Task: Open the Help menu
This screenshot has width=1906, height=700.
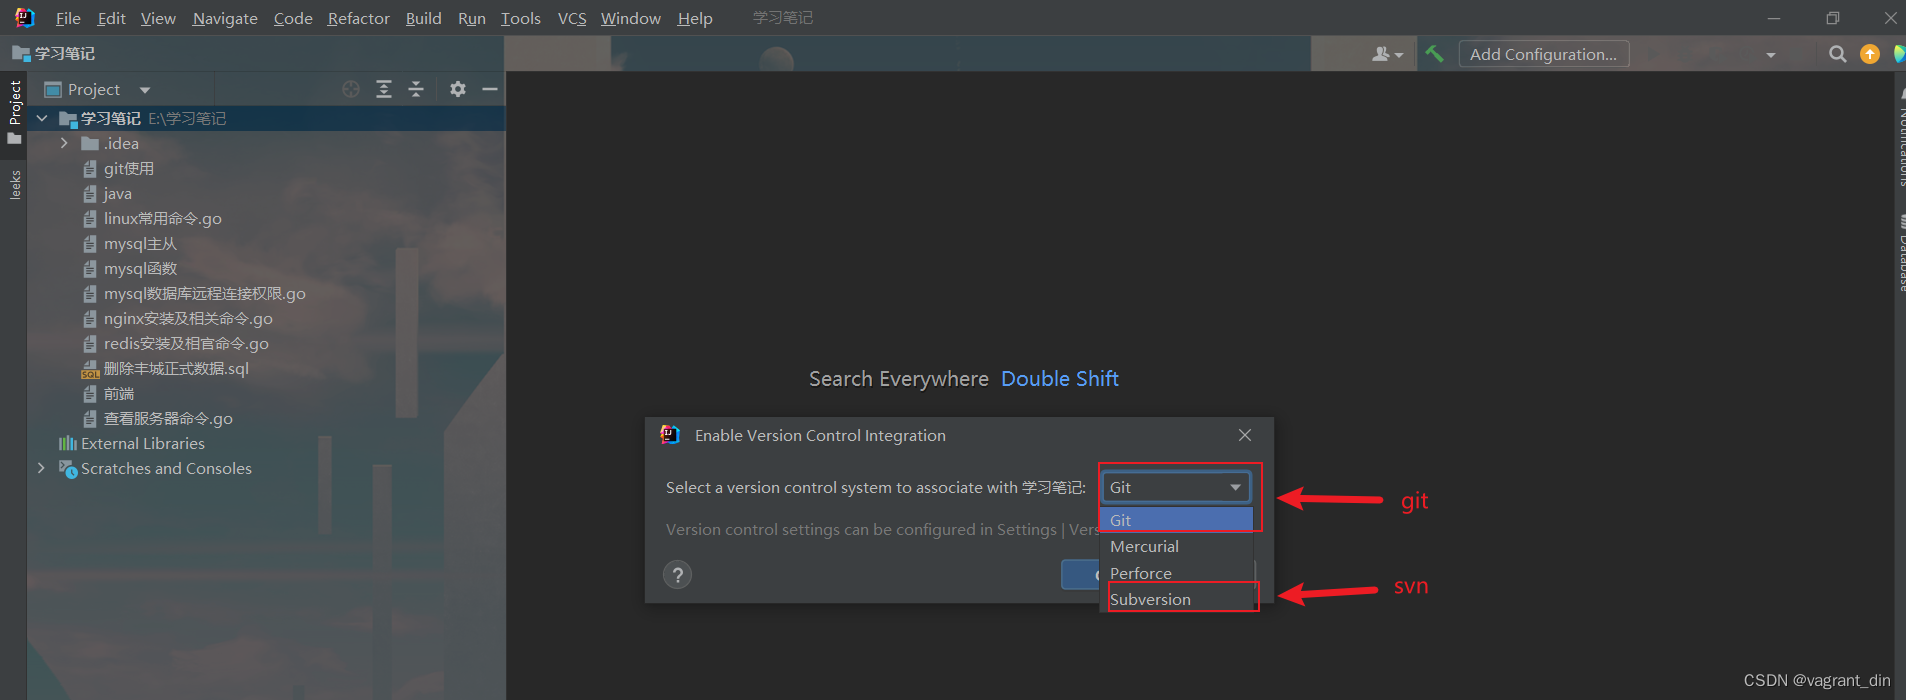Action: tap(695, 18)
